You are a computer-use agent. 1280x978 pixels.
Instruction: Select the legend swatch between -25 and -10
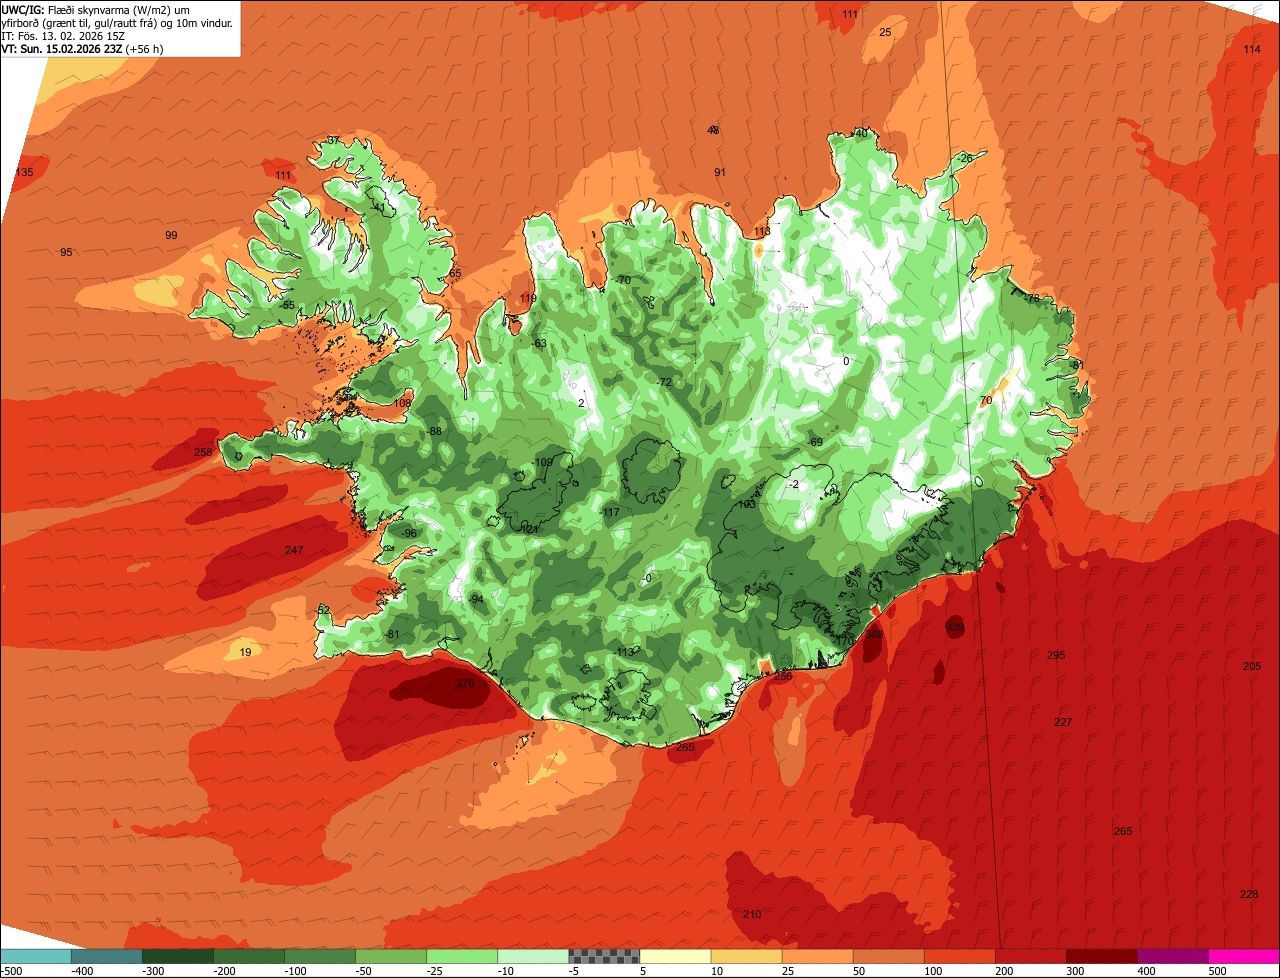(462, 956)
